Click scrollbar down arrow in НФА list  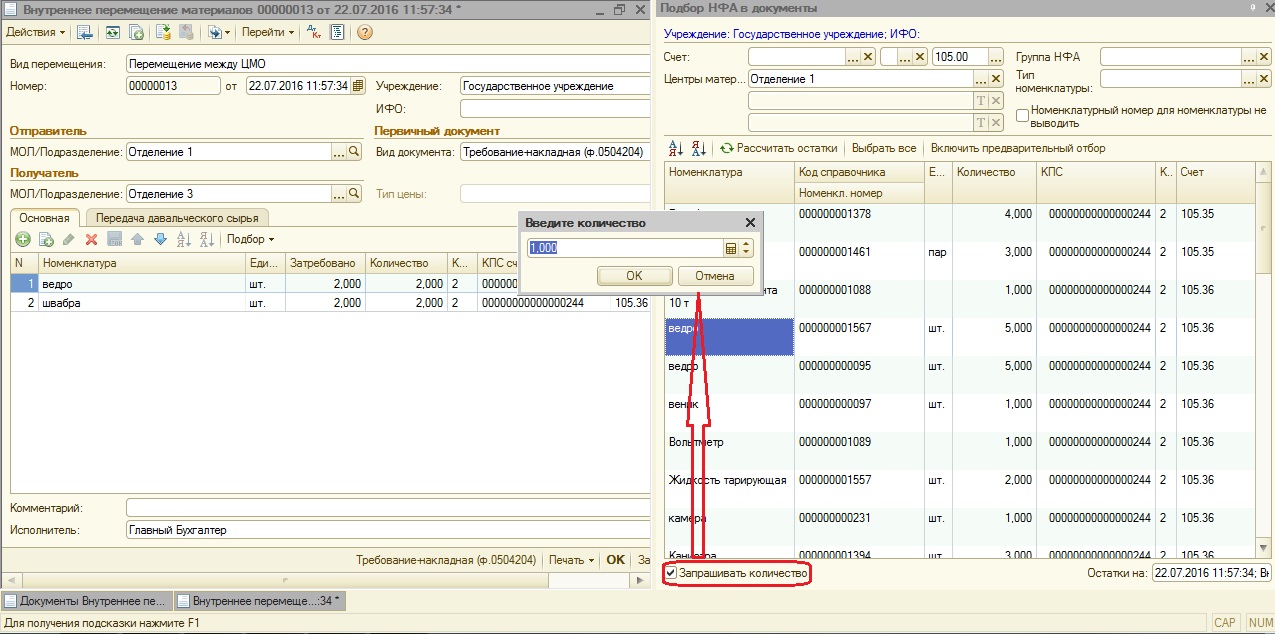pyautogui.click(x=1264, y=549)
